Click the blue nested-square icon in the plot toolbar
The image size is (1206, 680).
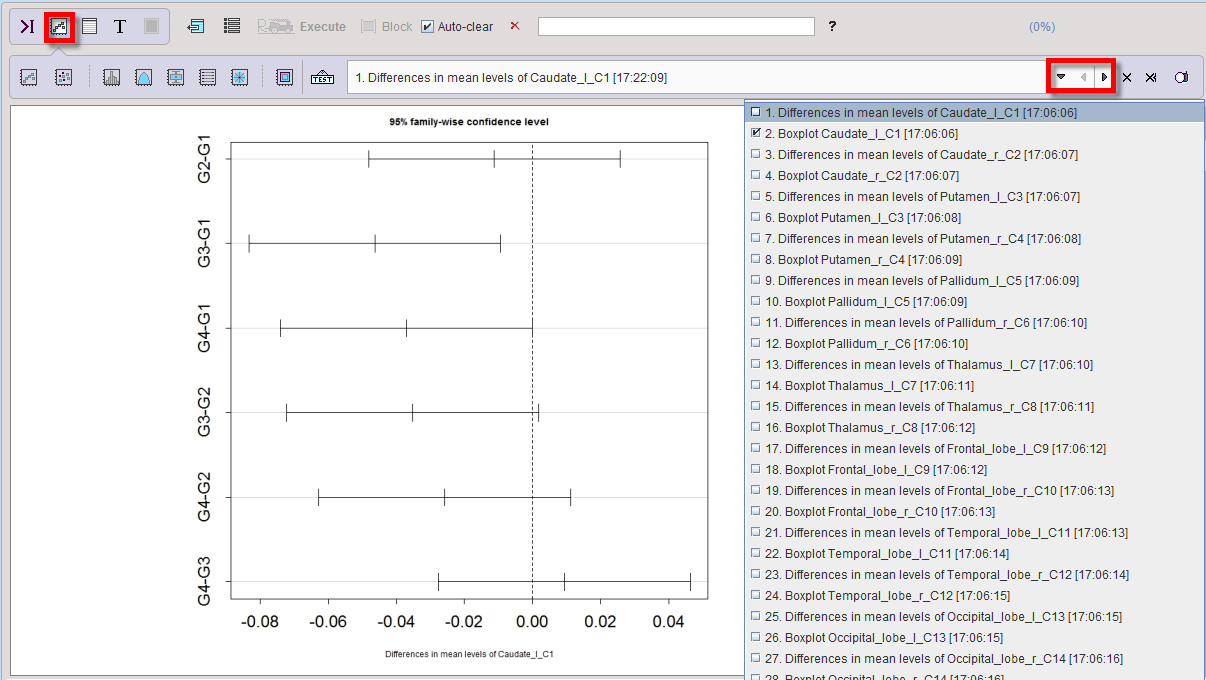[285, 77]
